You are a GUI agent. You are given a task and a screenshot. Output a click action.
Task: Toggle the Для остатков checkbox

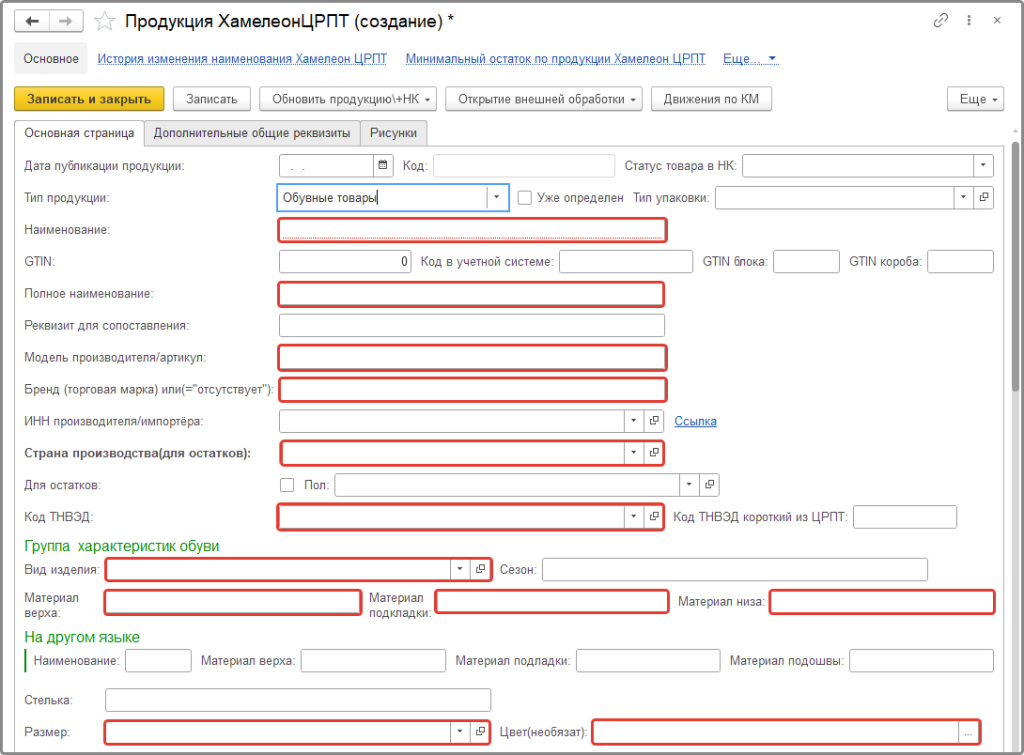287,485
